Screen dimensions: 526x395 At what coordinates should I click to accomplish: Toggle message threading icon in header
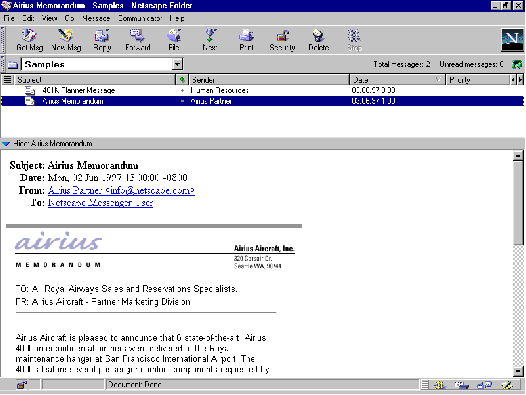[7, 80]
